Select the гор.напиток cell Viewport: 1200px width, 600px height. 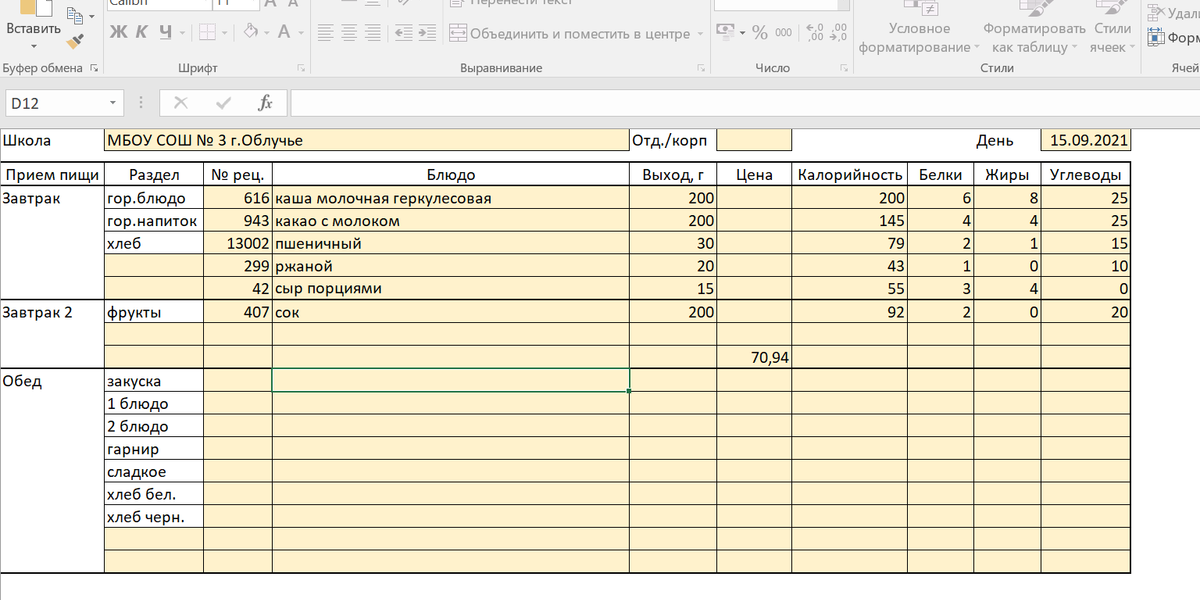[x=154, y=221]
